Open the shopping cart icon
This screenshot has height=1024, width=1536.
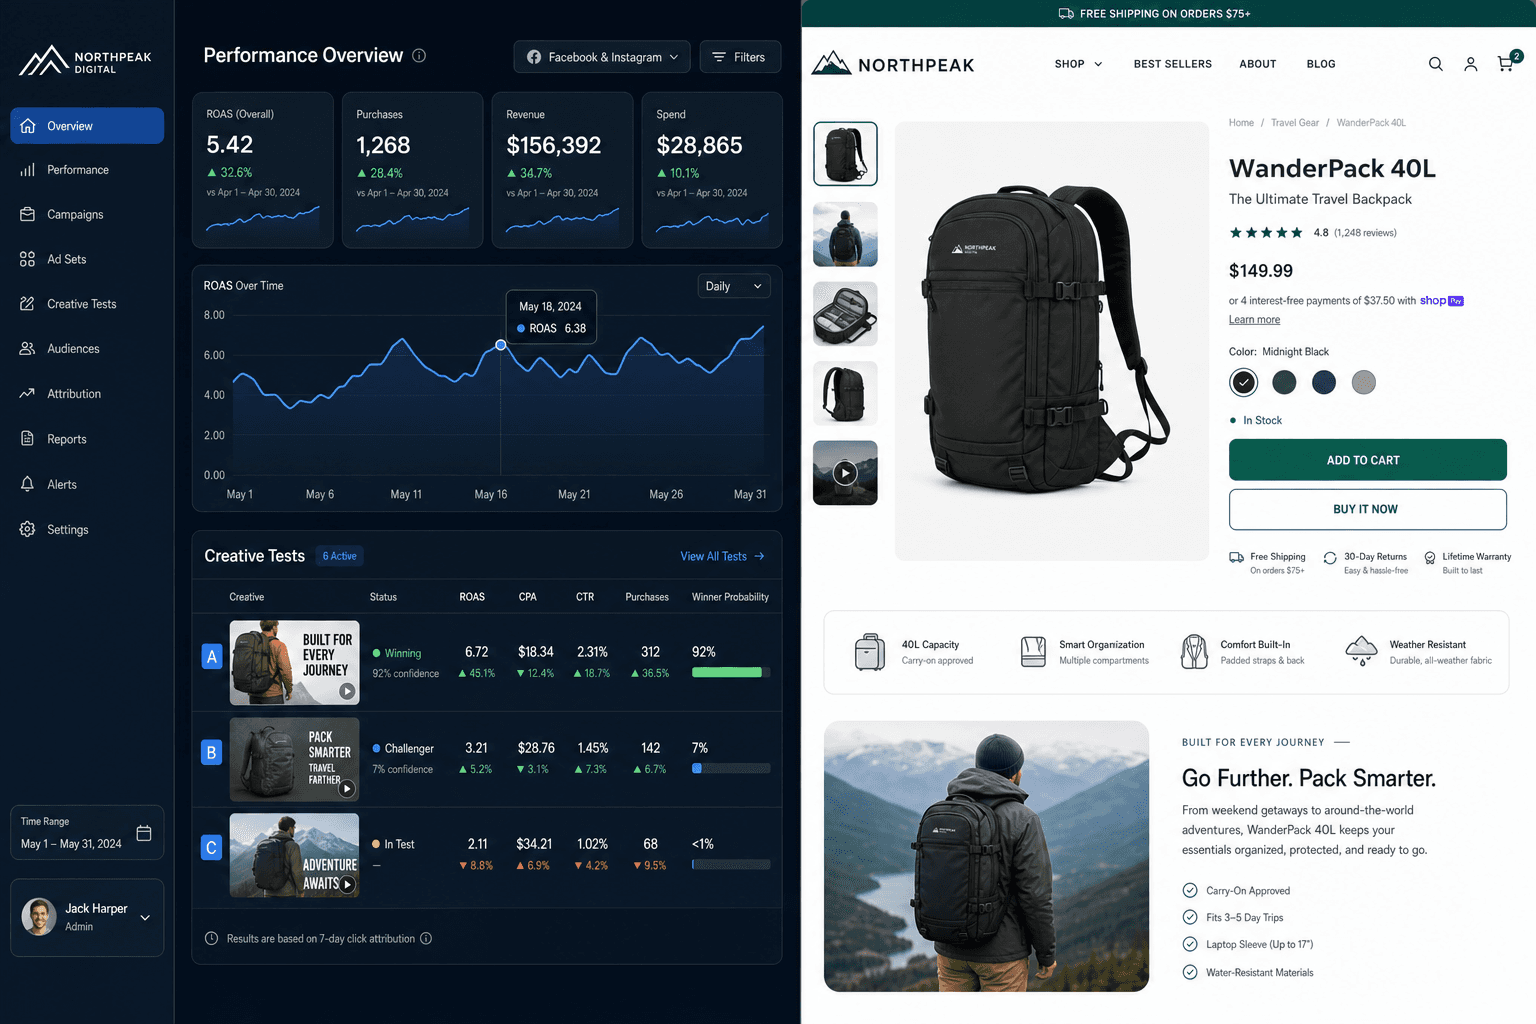tap(1506, 64)
